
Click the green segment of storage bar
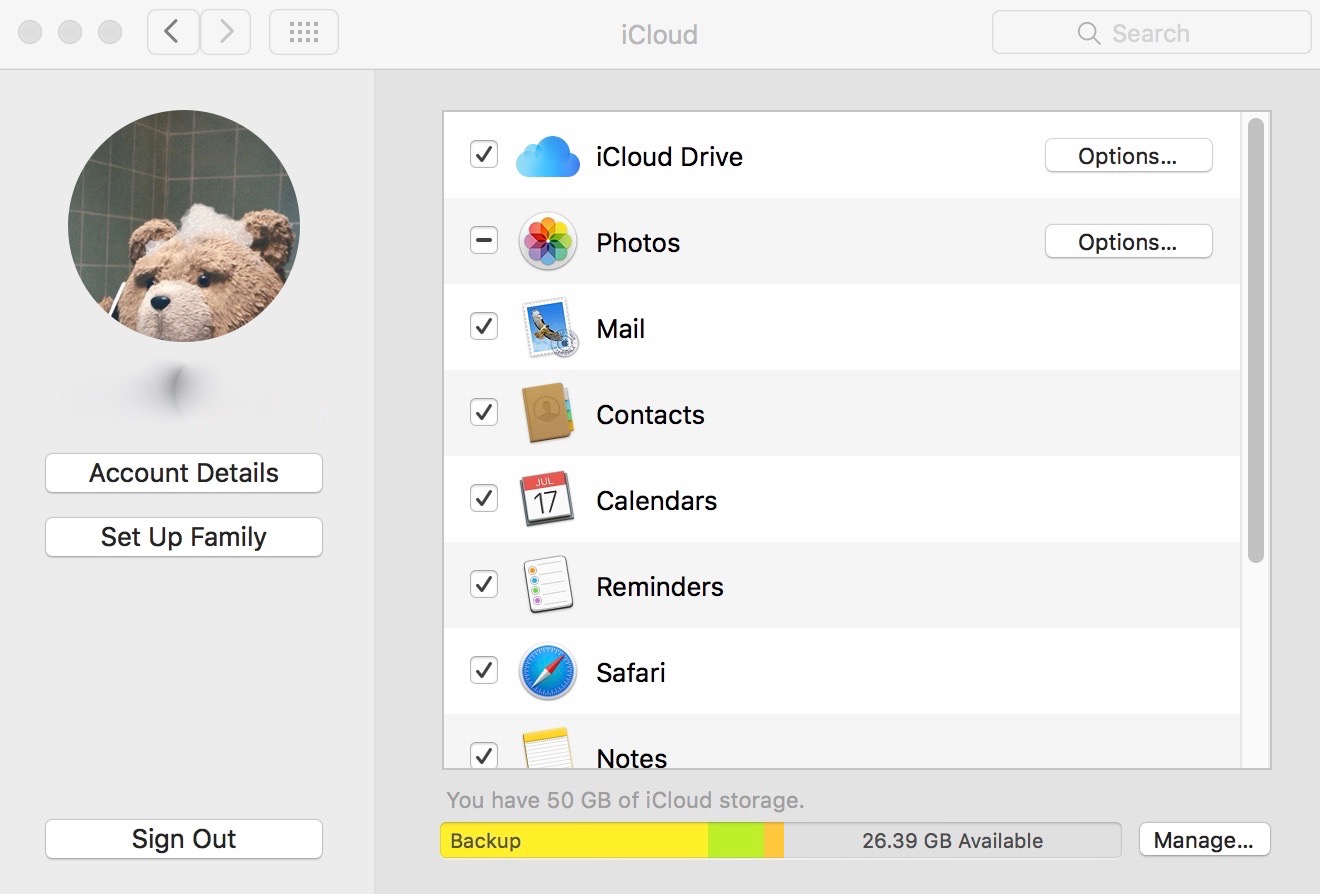point(736,841)
